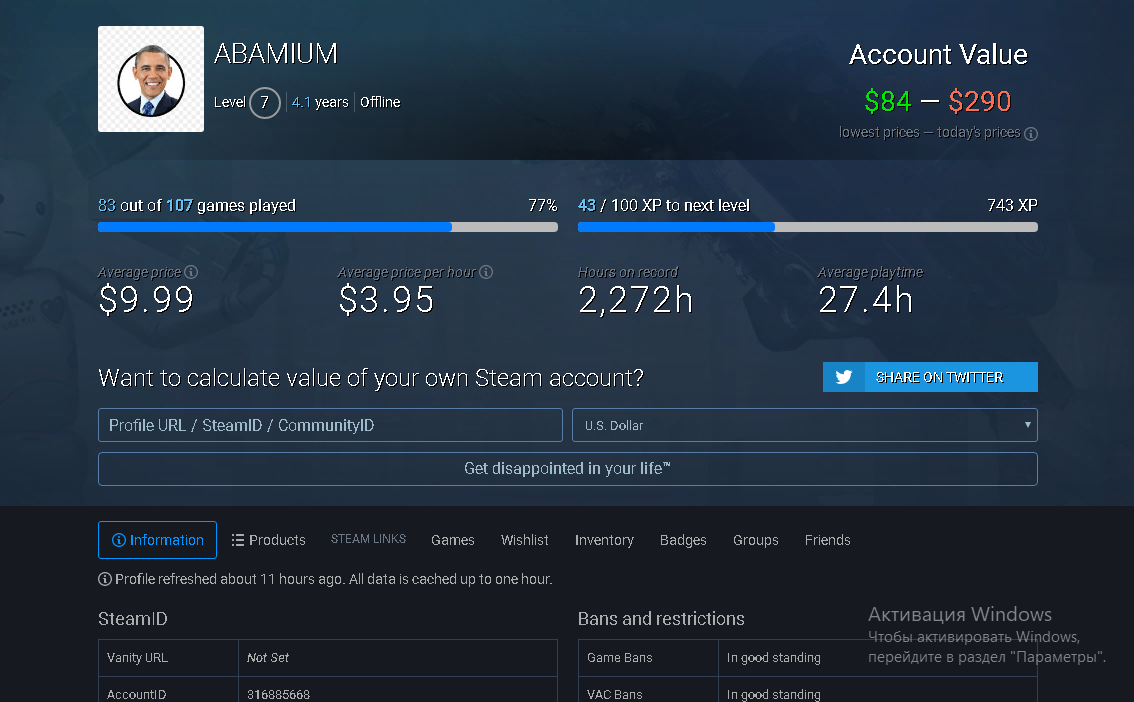Click the Bans and restrictions heading
Viewport: 1134px width, 702px height.
[661, 619]
